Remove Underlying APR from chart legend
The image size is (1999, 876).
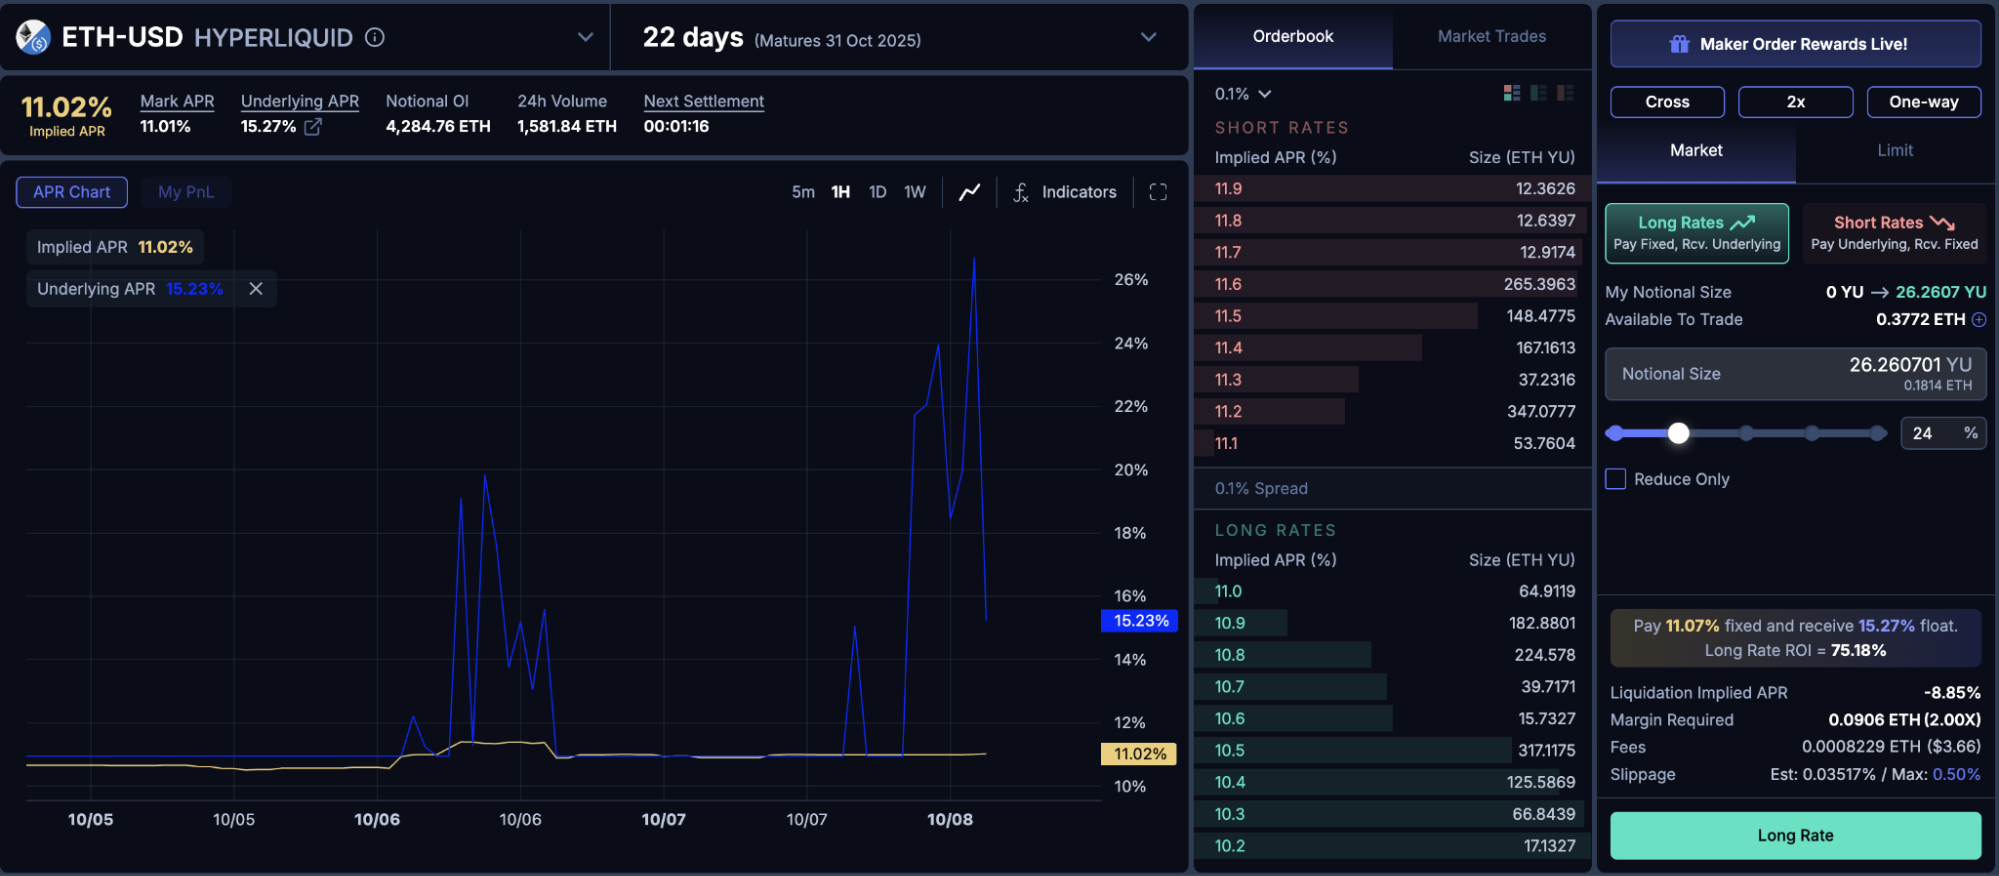click(256, 289)
